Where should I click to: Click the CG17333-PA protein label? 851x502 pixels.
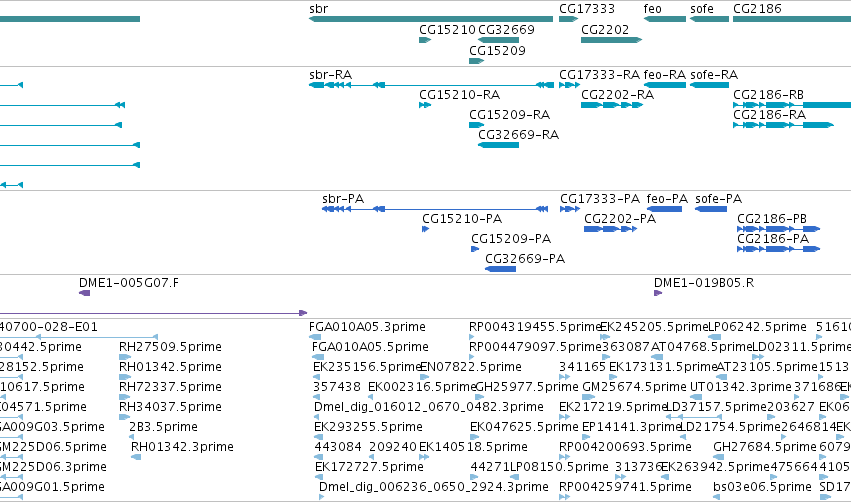600,199
